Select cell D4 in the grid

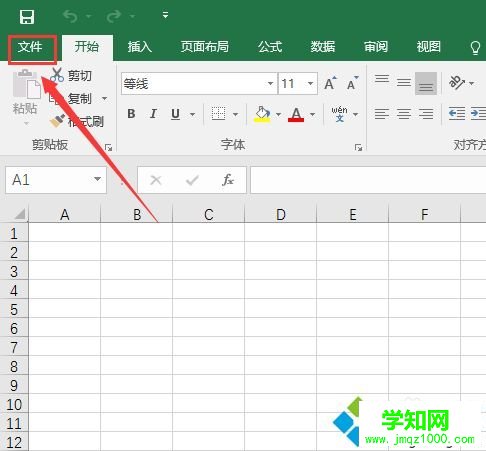(281, 289)
